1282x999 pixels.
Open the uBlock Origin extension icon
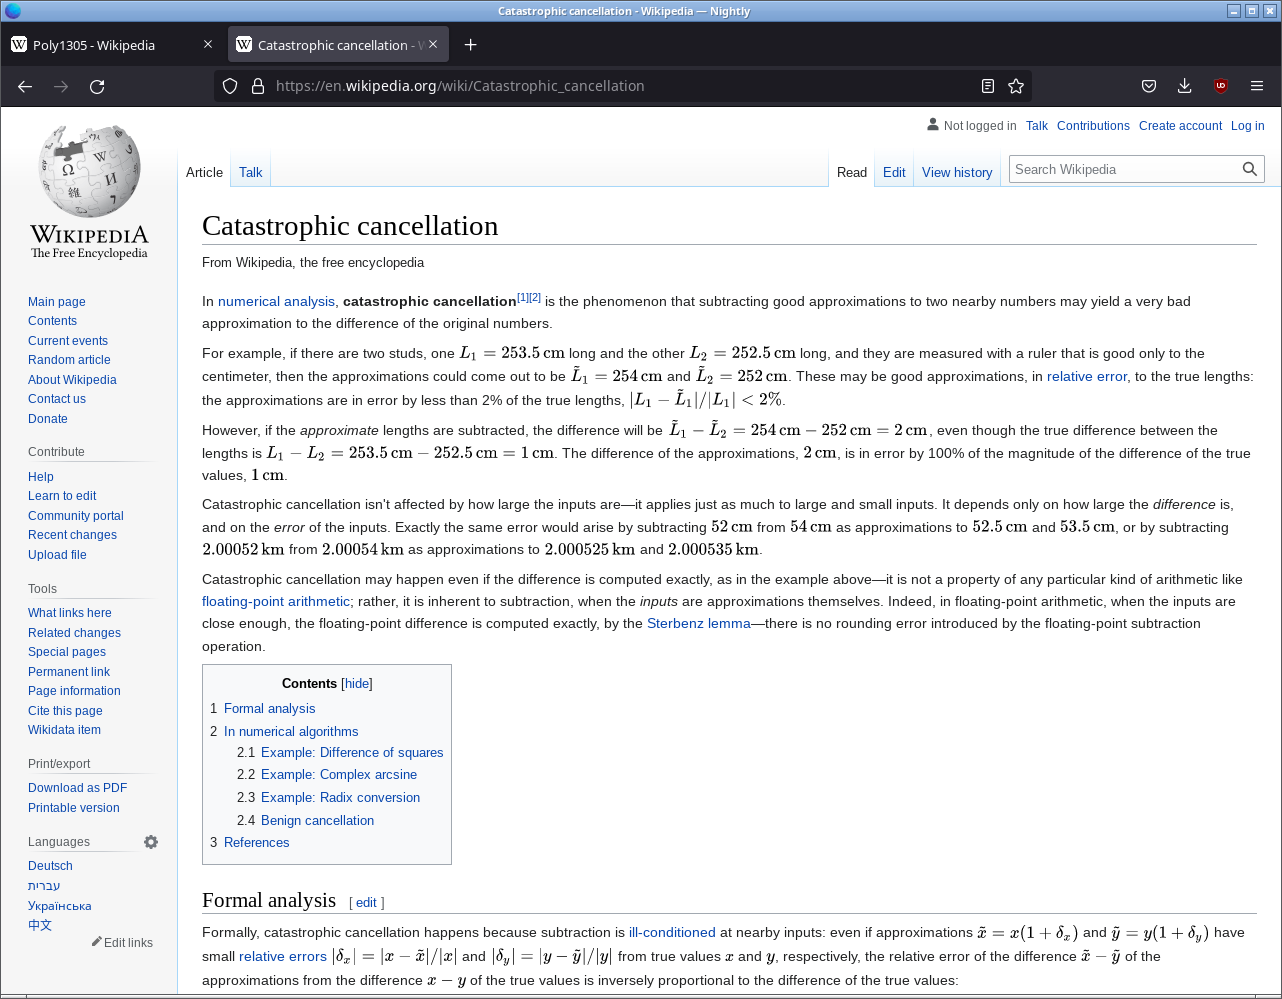coord(1220,86)
